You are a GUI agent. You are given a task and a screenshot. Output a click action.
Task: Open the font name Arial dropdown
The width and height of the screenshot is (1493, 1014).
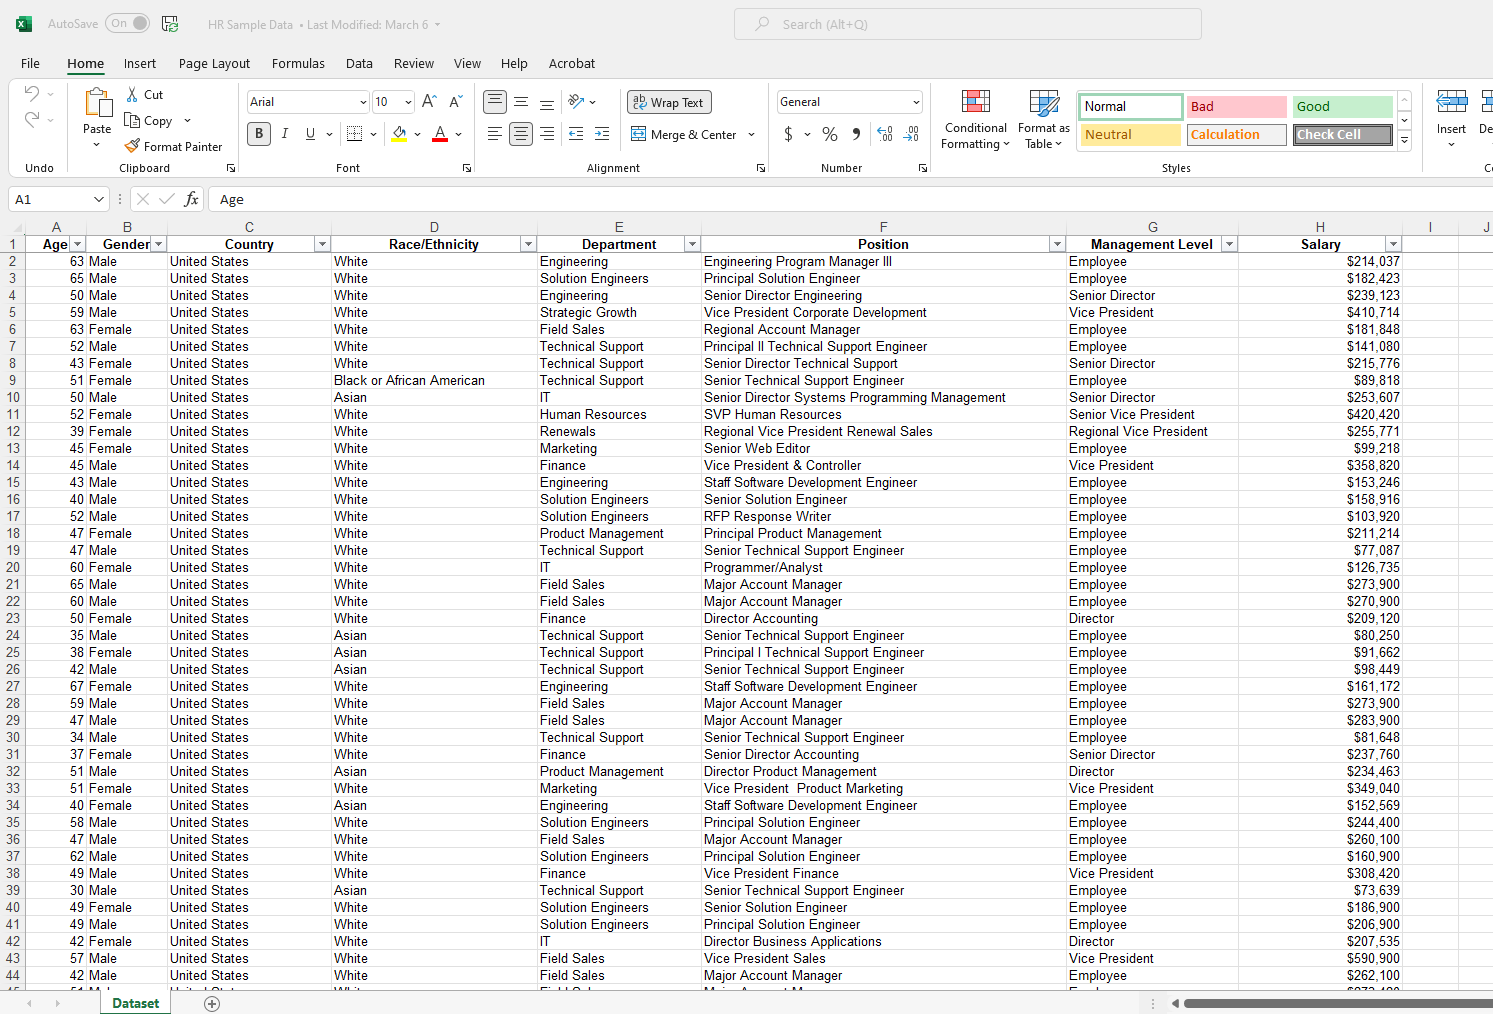(x=362, y=102)
